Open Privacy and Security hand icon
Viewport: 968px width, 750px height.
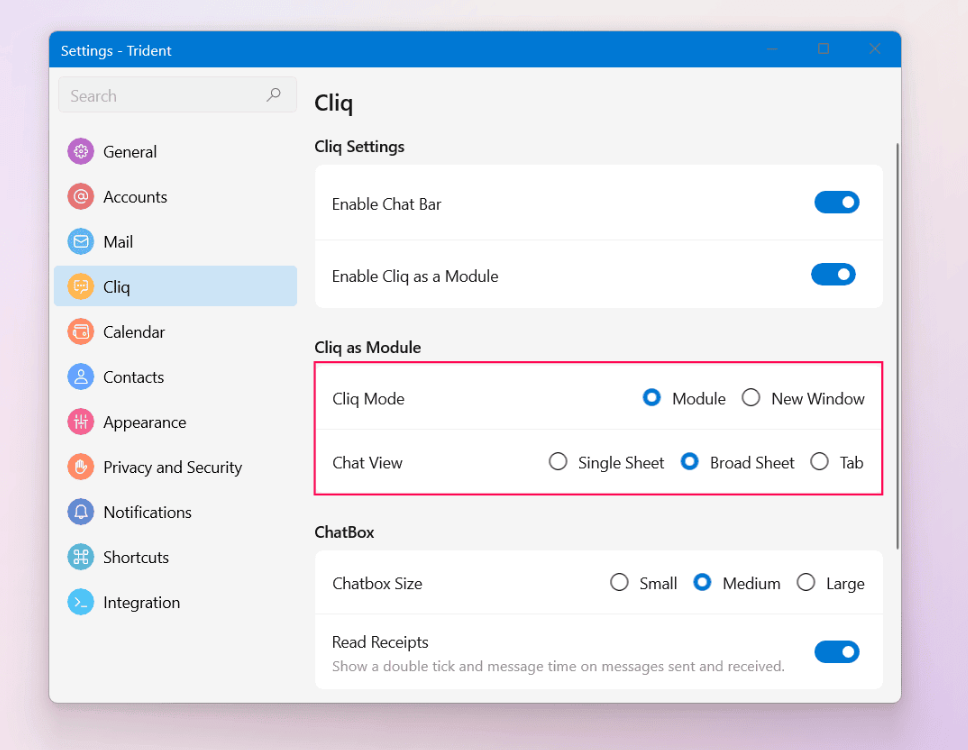click(80, 467)
